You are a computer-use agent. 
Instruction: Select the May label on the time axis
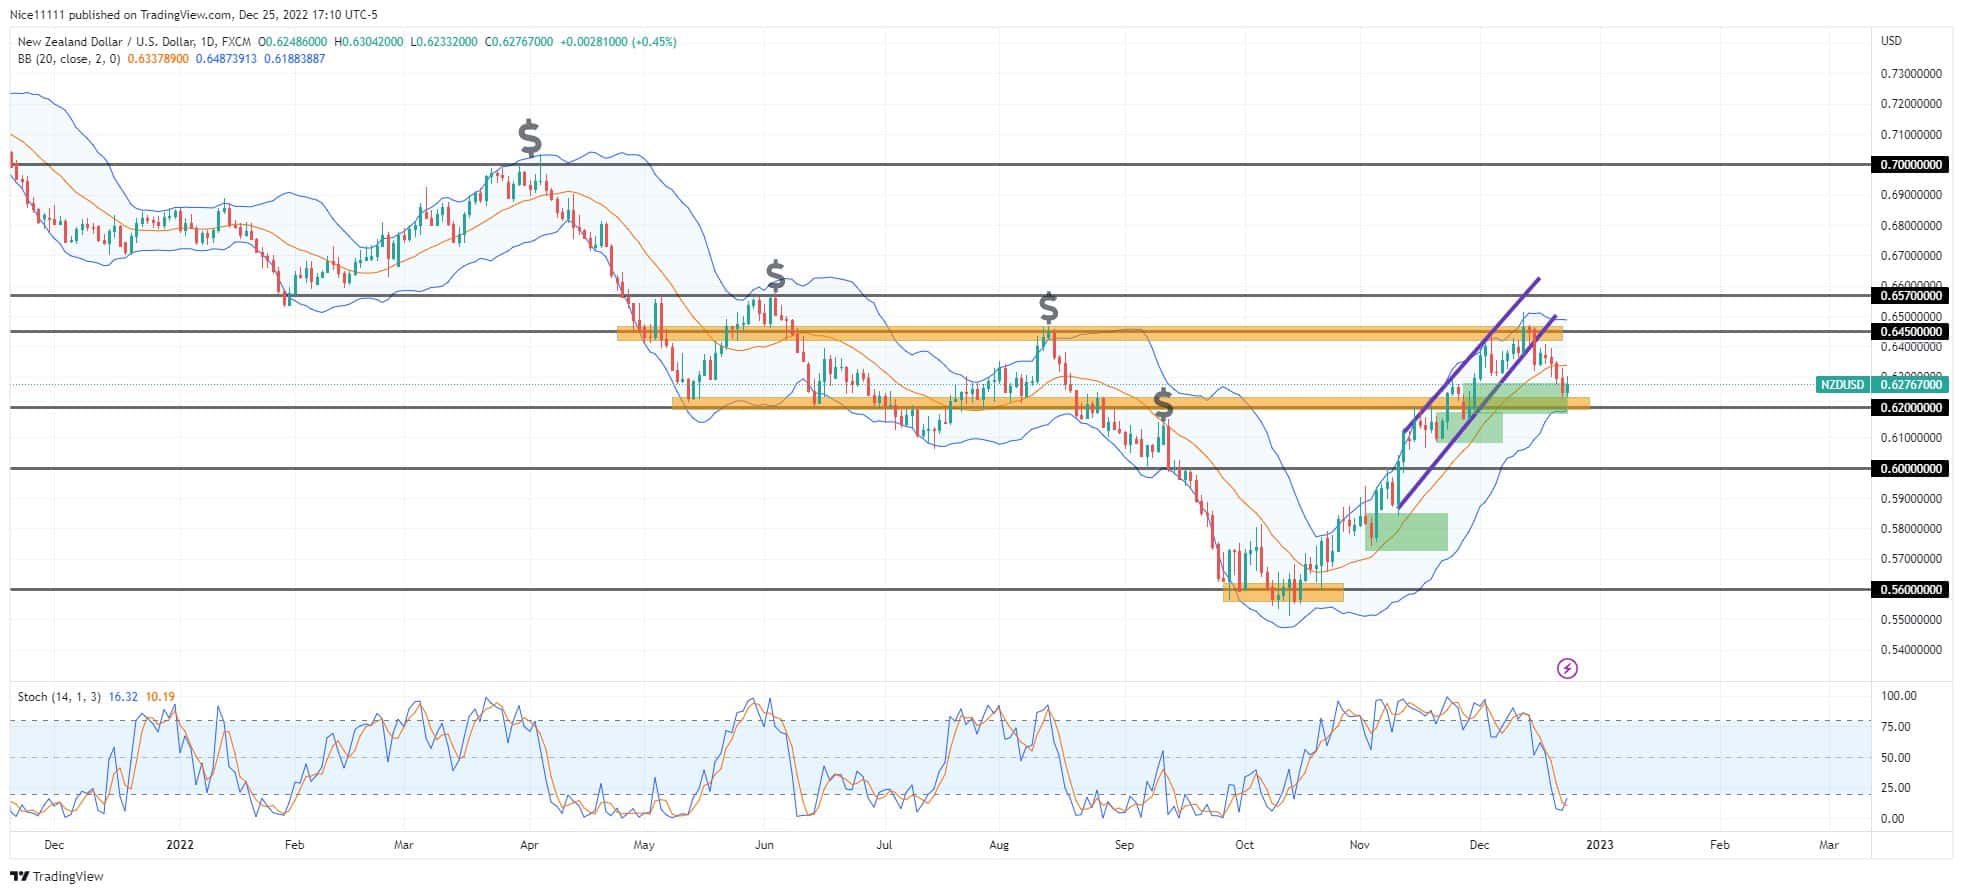[644, 845]
